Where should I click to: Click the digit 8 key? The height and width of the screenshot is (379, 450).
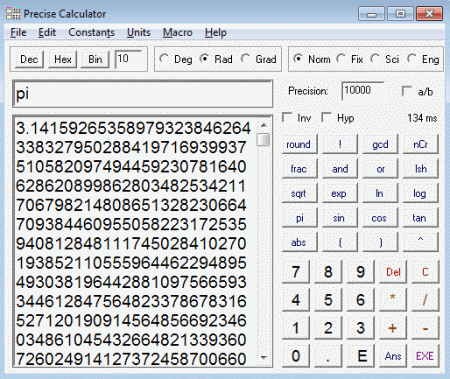tap(328, 272)
